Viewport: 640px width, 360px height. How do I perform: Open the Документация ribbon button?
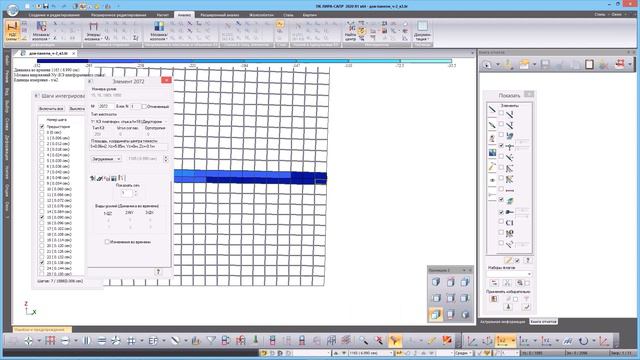click(422, 31)
